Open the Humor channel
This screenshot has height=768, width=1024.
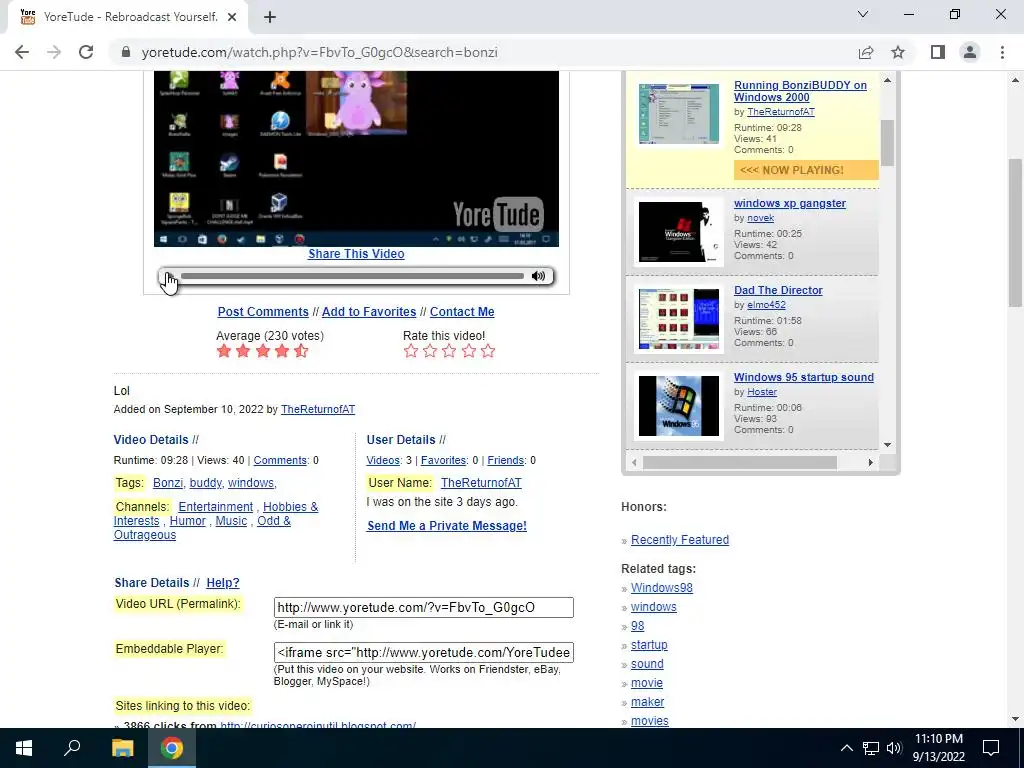(187, 521)
